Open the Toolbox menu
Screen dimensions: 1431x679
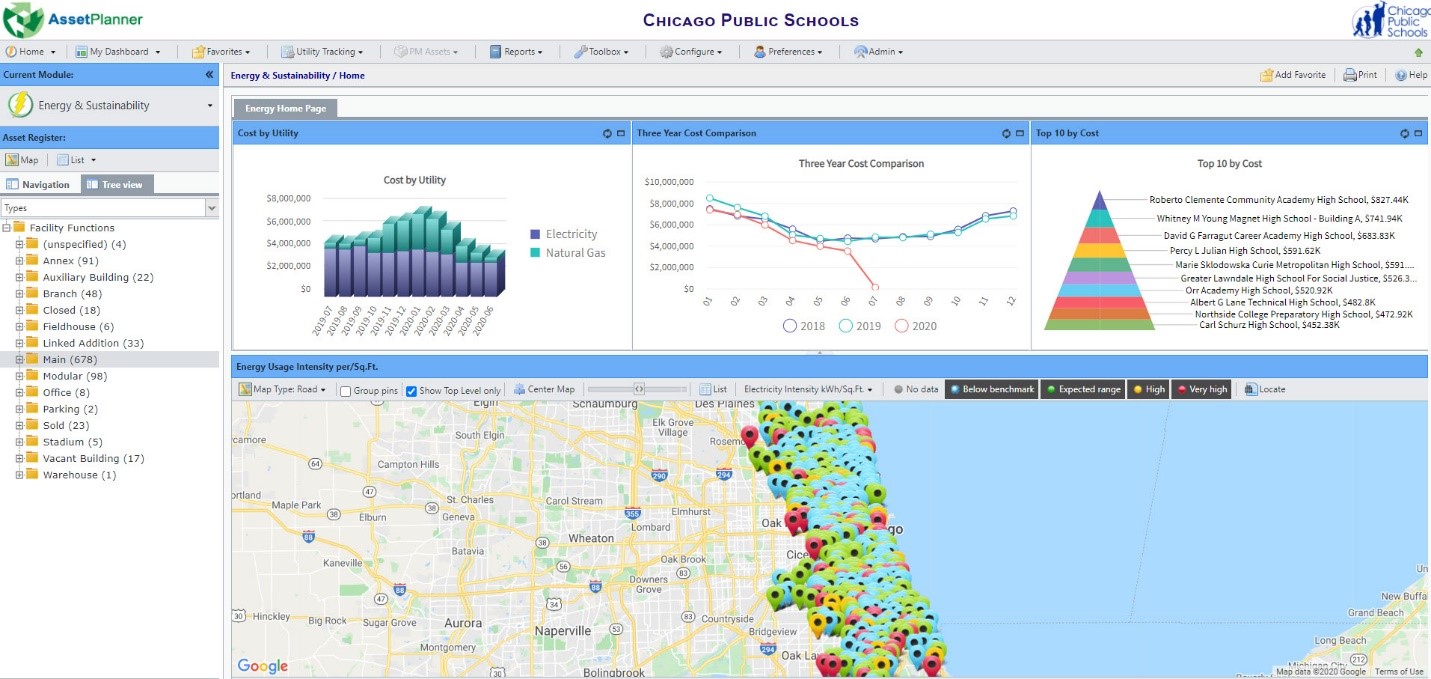pos(601,52)
